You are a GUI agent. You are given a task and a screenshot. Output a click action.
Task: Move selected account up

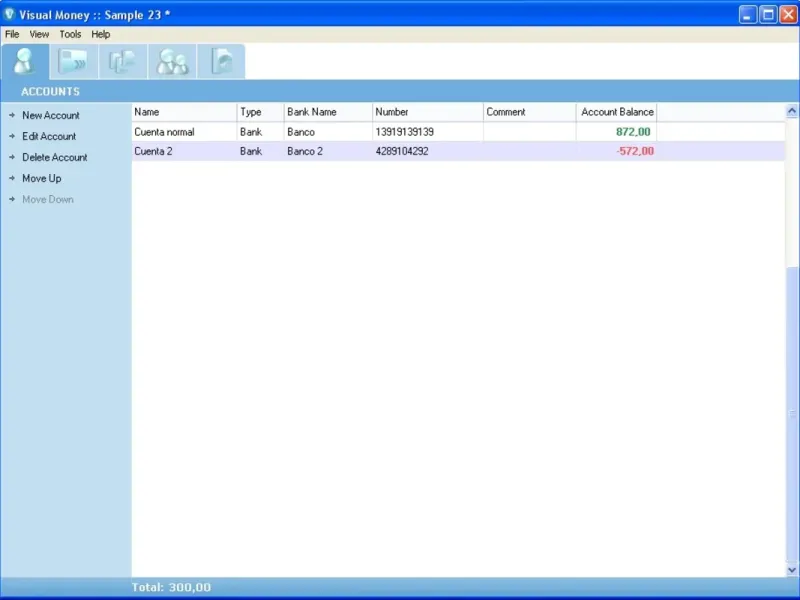[x=42, y=178]
